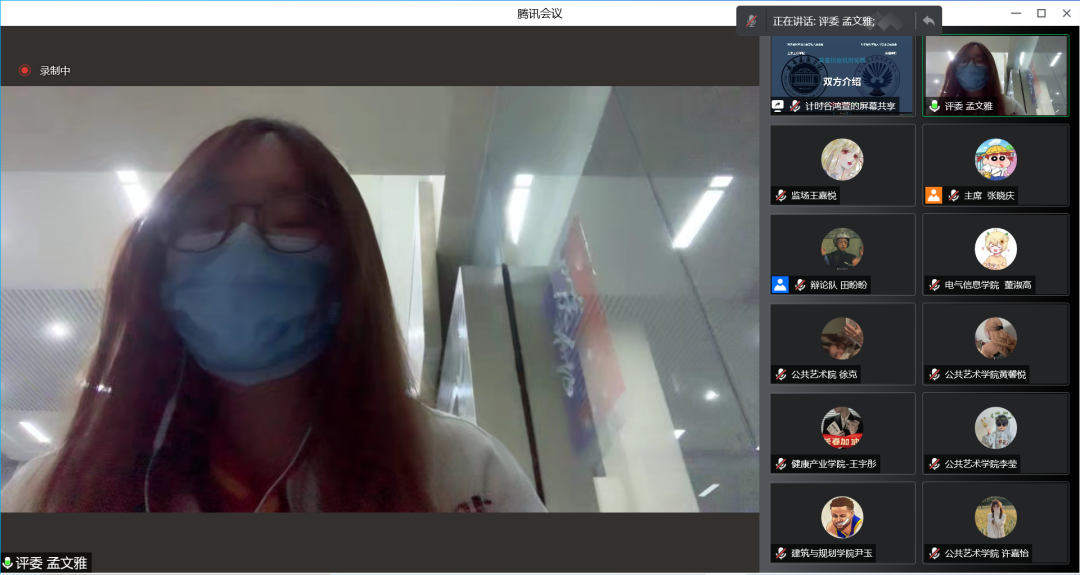Image resolution: width=1080 pixels, height=575 pixels.
Task: Click muted mic icon beside 计时谷鸿萱的屏幕共享
Action: click(796, 106)
